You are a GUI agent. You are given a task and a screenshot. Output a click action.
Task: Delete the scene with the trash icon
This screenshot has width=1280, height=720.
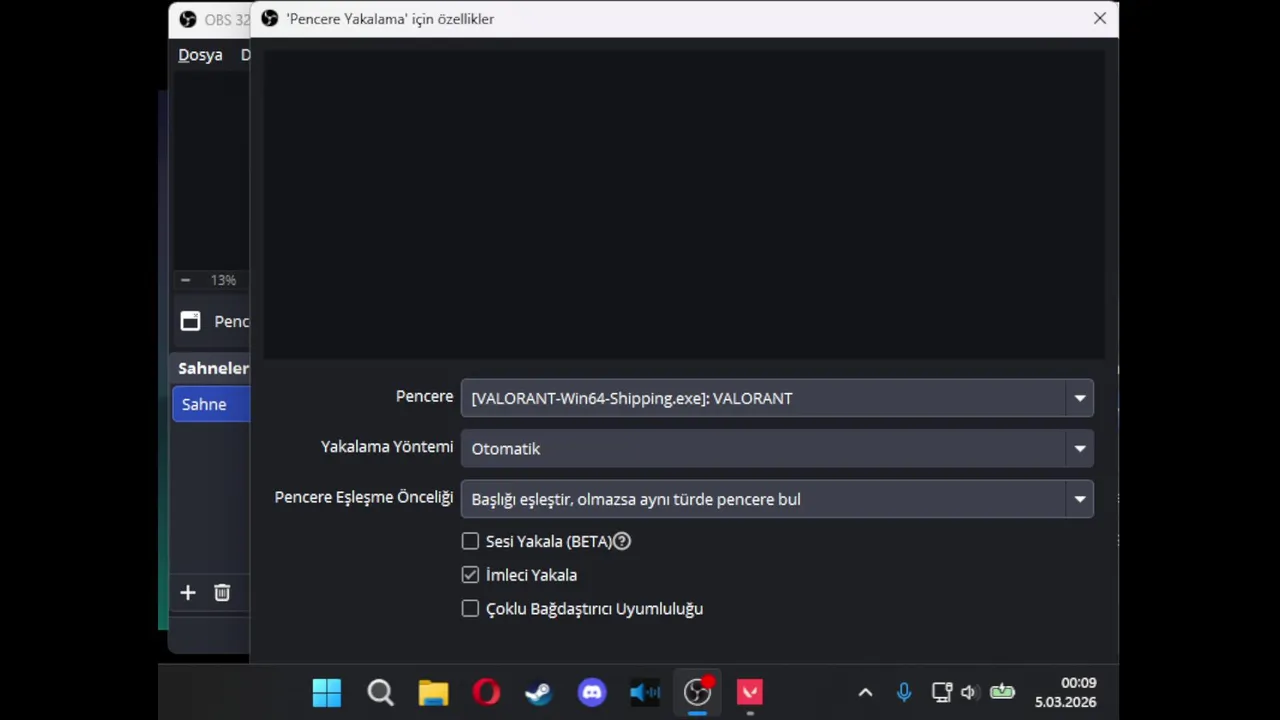point(222,593)
